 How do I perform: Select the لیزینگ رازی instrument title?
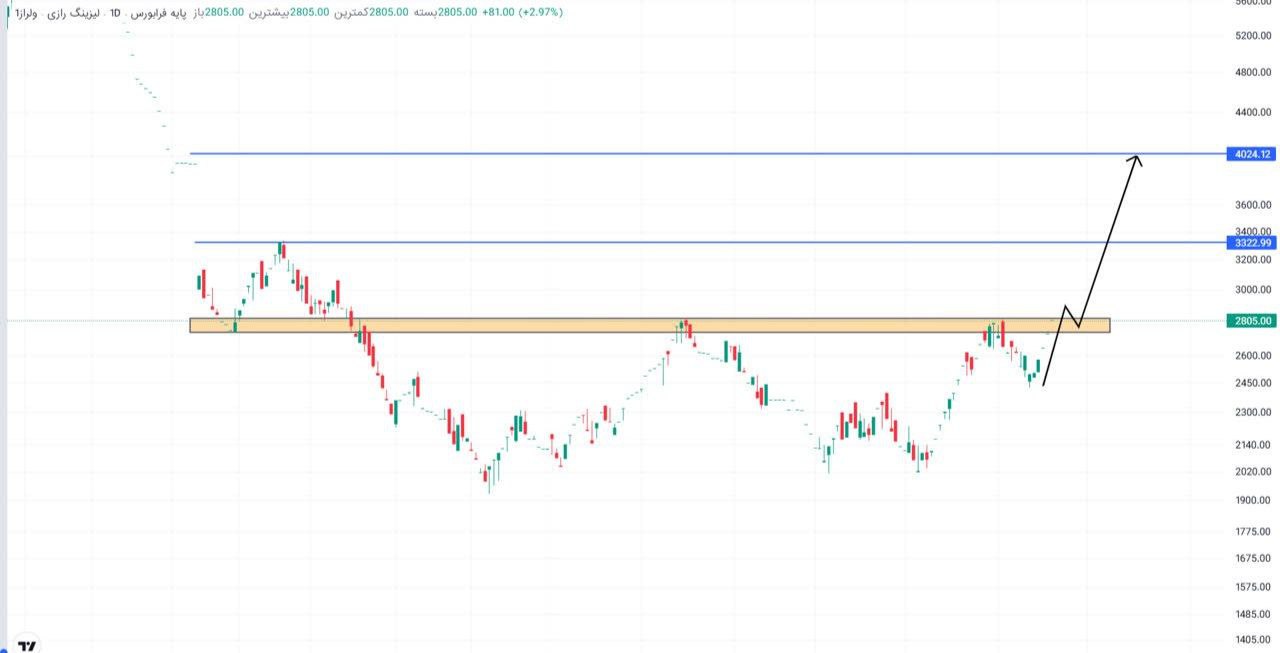click(72, 14)
